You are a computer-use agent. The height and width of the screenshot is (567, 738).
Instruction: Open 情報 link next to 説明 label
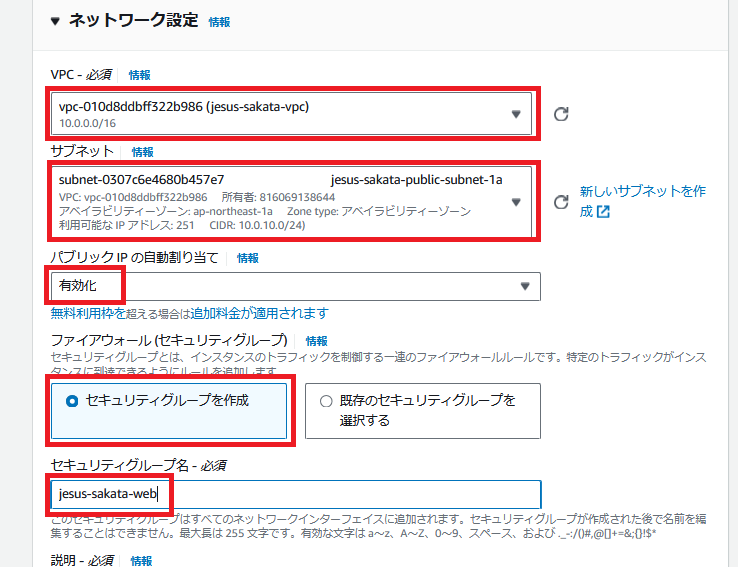coord(141,560)
